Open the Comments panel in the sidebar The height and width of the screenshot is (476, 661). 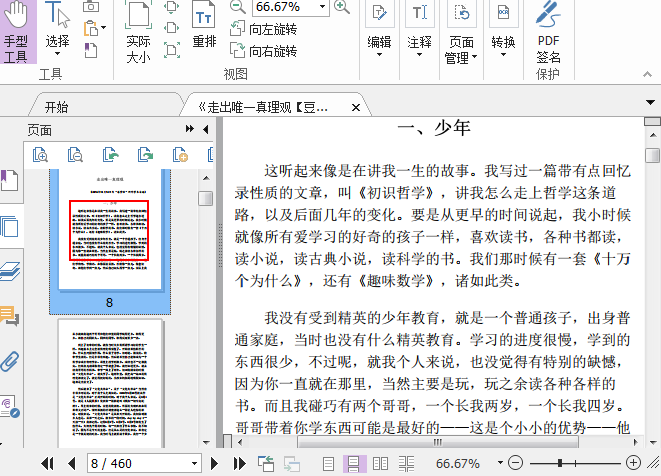click(9, 315)
